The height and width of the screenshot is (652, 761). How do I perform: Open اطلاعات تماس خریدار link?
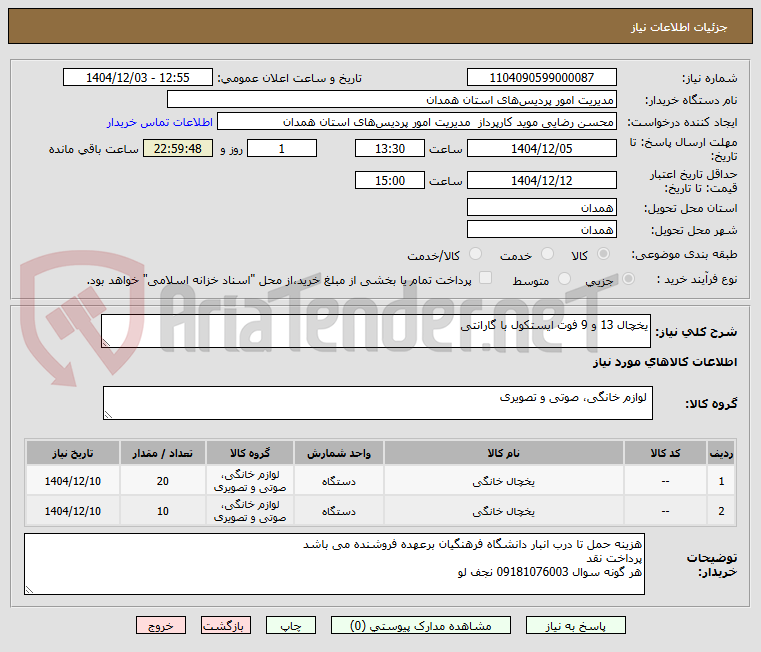click(x=160, y=122)
